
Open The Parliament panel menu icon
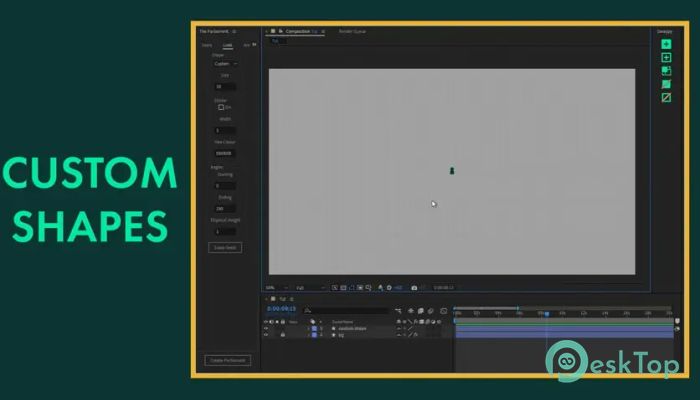click(x=234, y=32)
